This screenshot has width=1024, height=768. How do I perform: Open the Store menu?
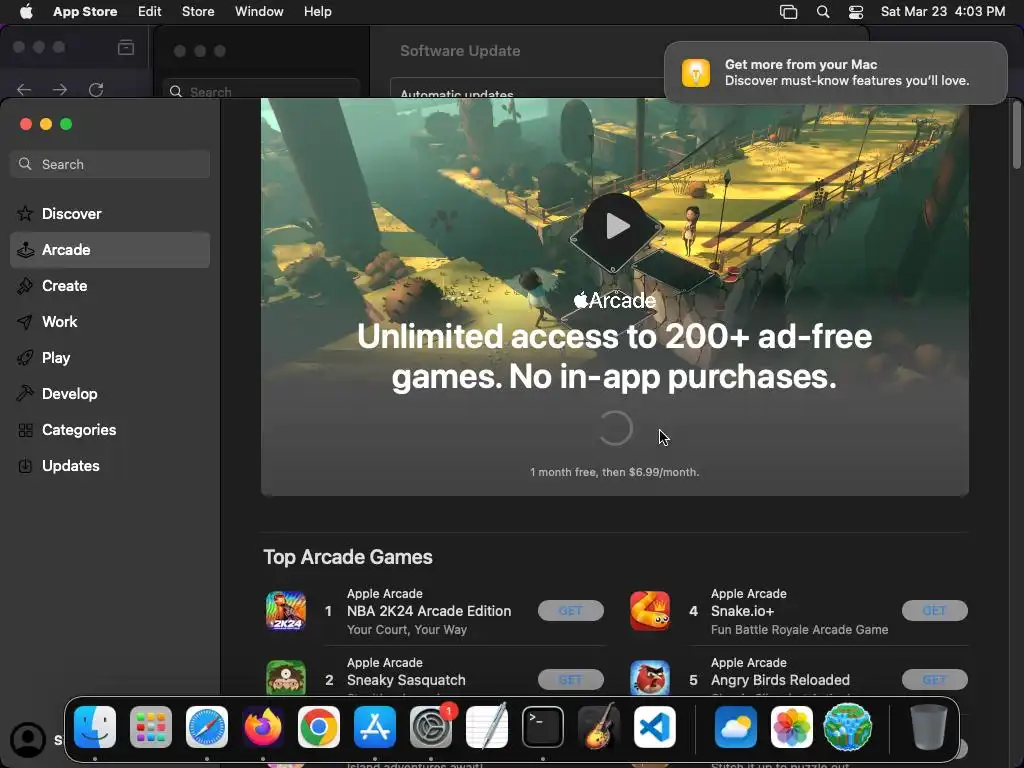[x=198, y=12]
